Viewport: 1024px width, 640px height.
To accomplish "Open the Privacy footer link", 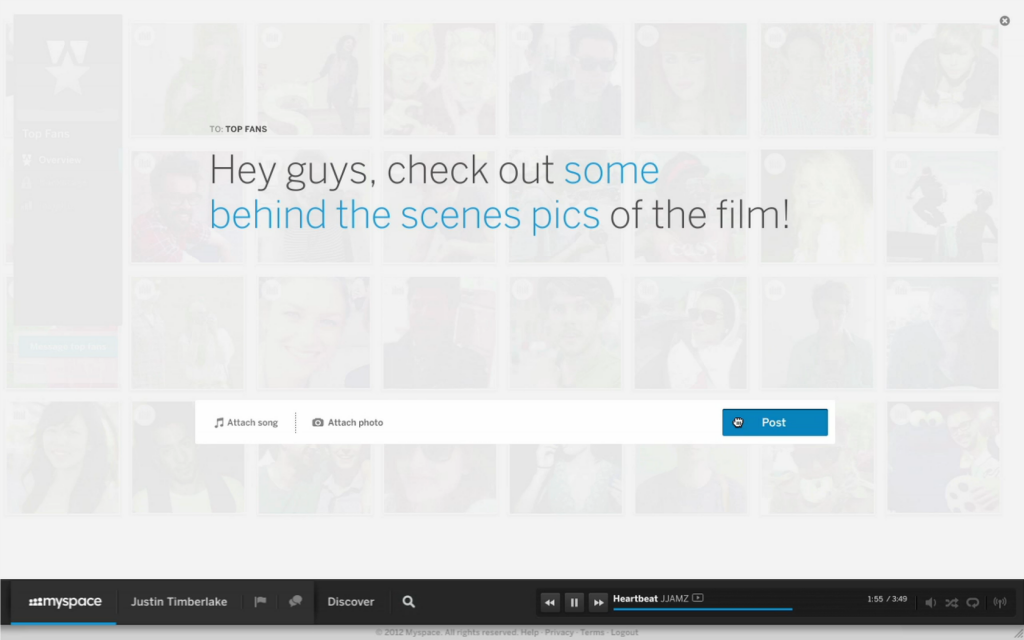I will [559, 632].
